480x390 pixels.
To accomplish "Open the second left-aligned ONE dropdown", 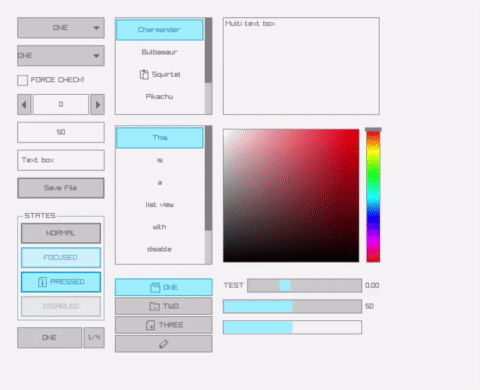I will pos(61,56).
